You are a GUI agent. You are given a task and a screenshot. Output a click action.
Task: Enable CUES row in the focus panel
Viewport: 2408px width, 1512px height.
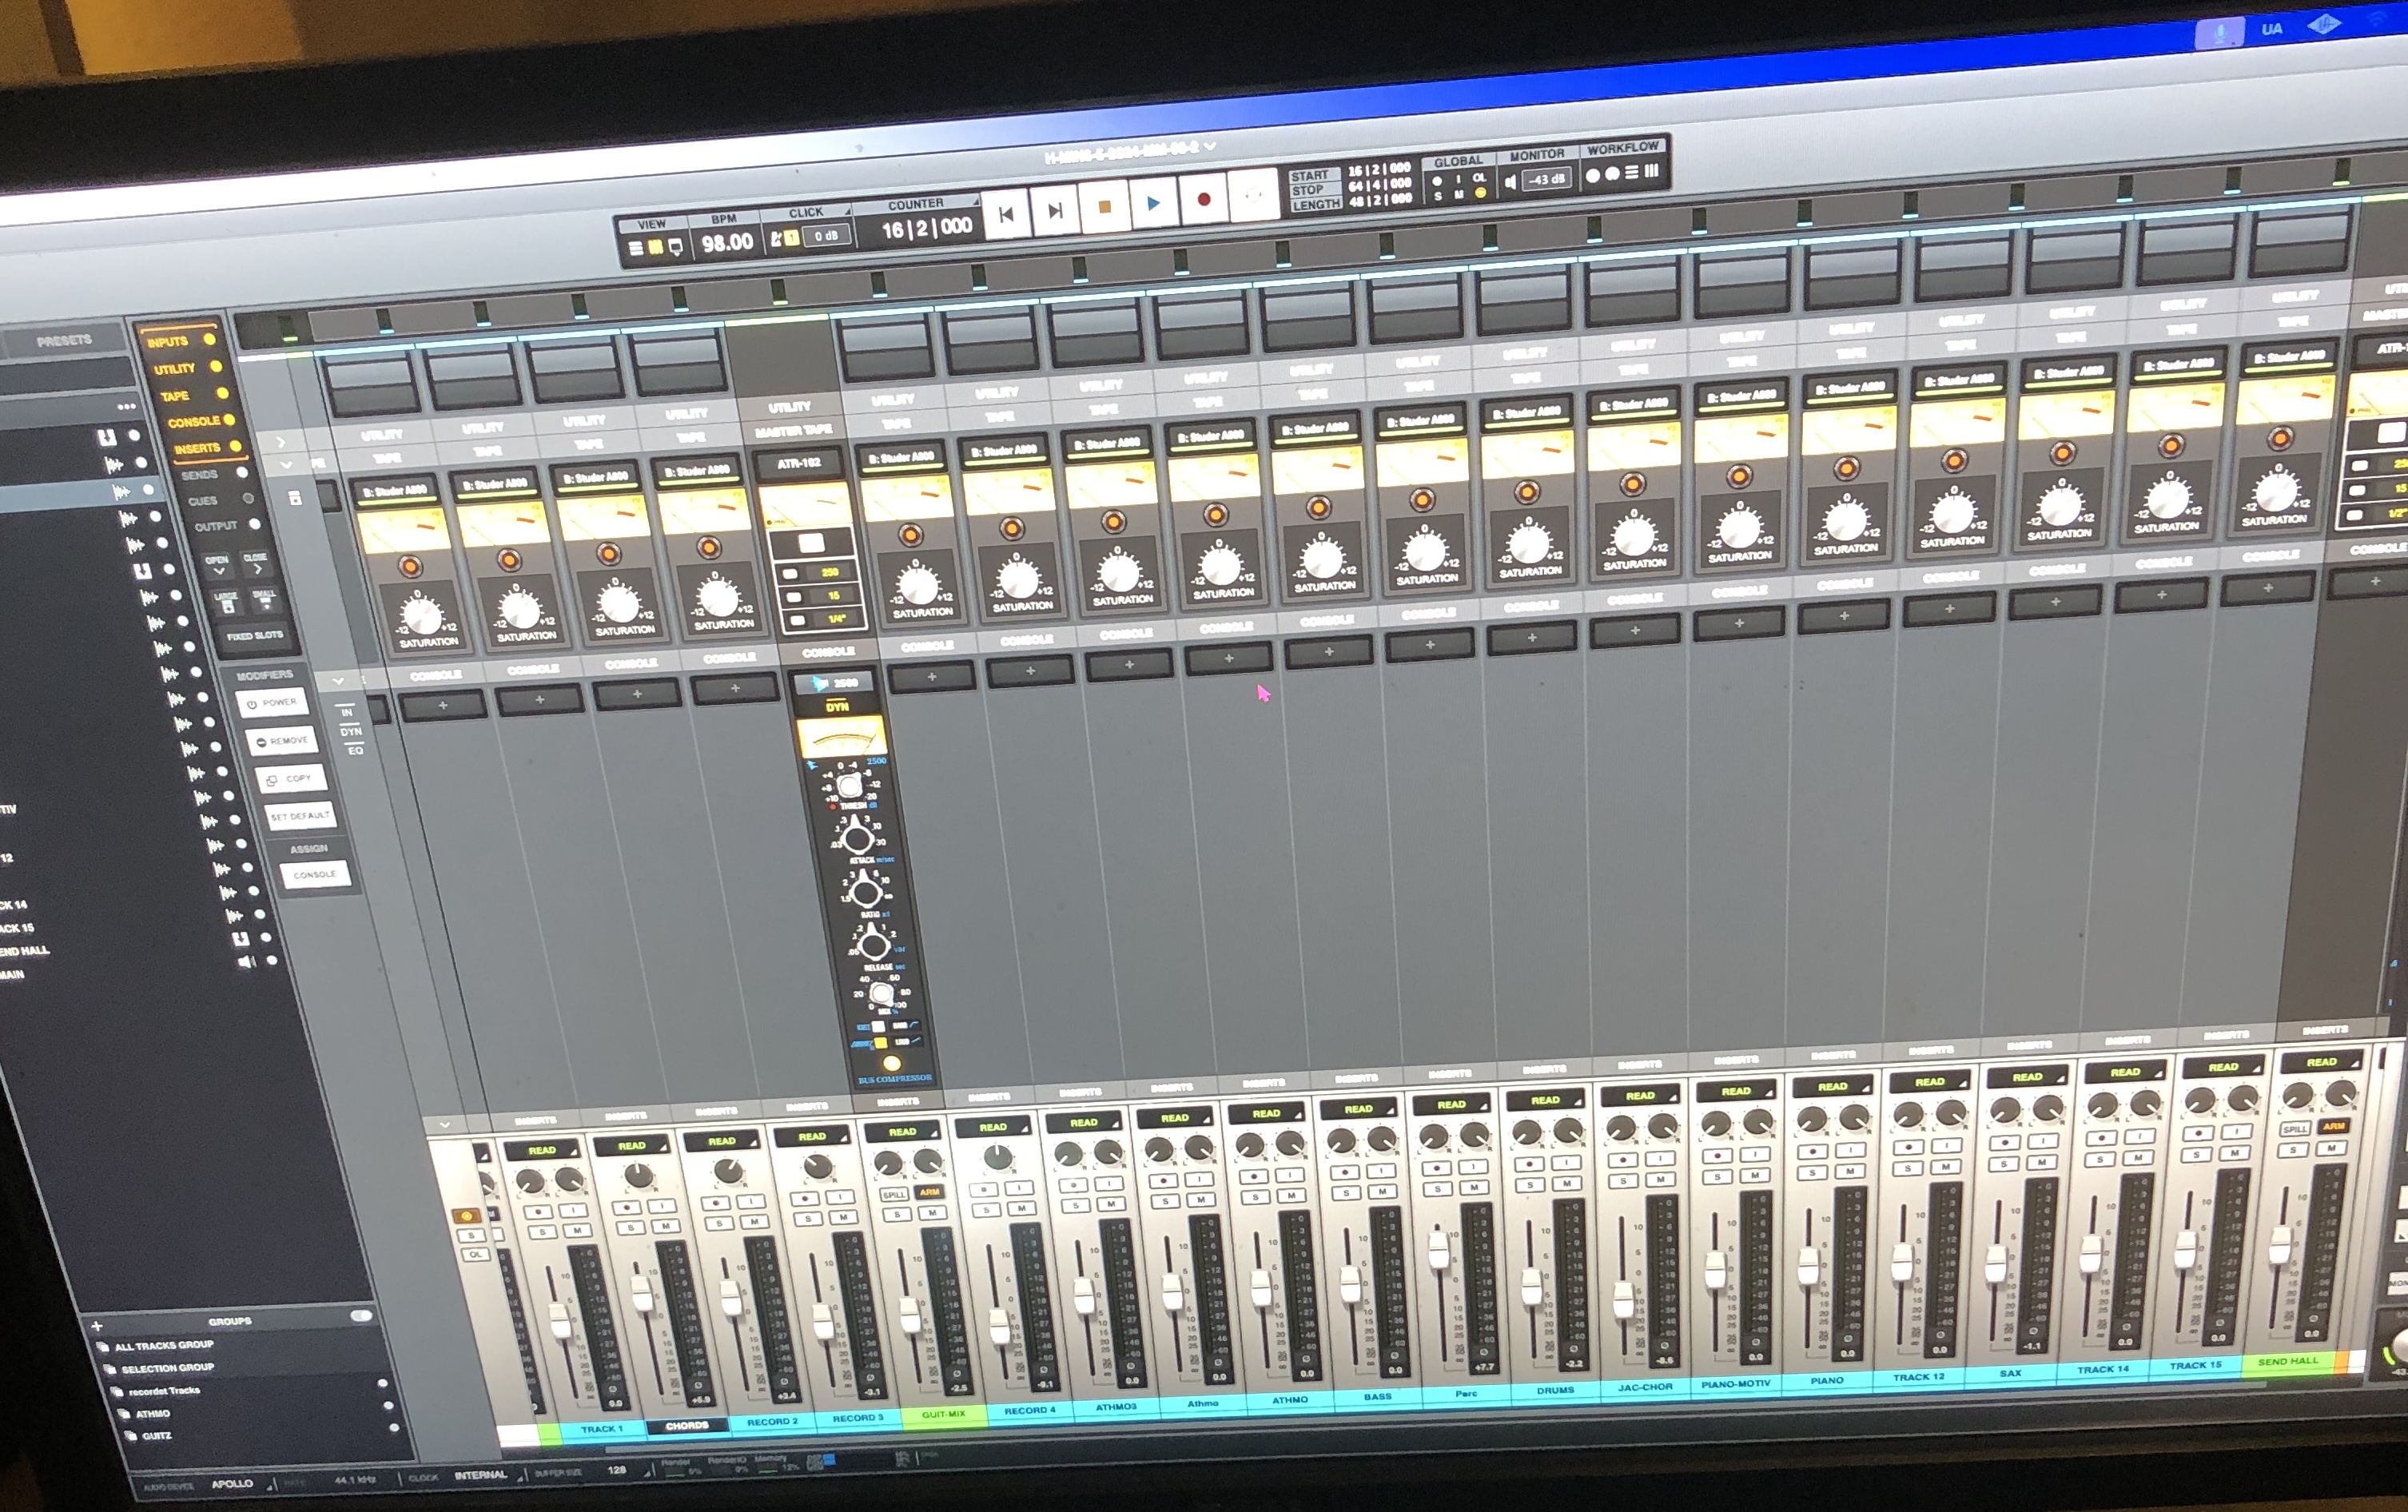coord(220,500)
